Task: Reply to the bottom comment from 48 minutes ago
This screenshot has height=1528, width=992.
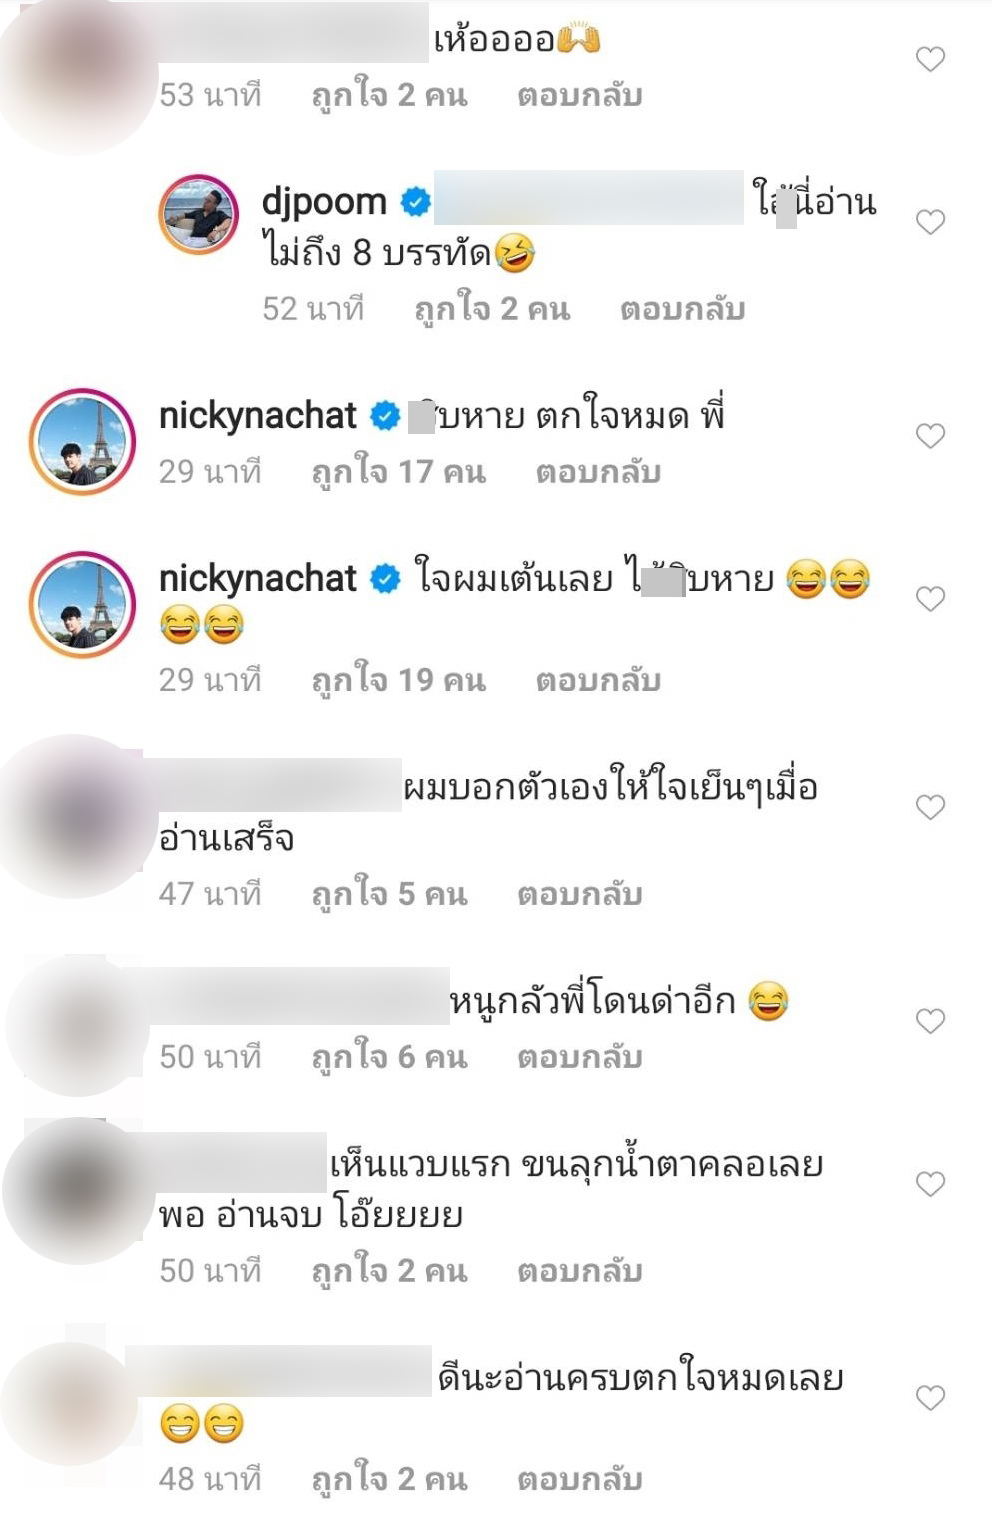Action: (x=580, y=1480)
